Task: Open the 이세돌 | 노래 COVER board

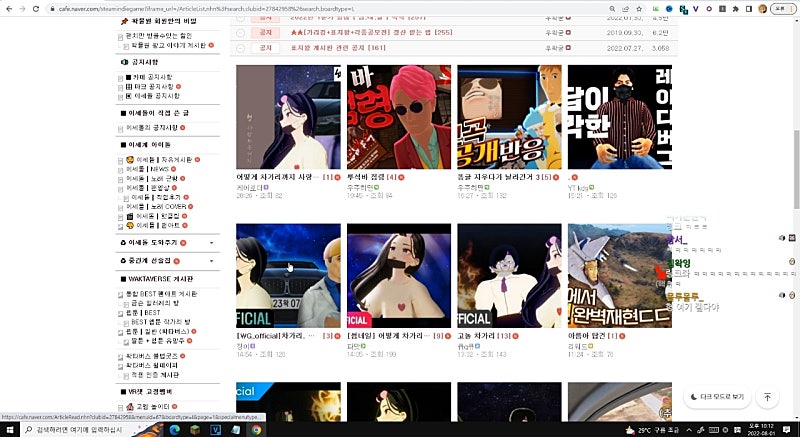Action: [156, 207]
